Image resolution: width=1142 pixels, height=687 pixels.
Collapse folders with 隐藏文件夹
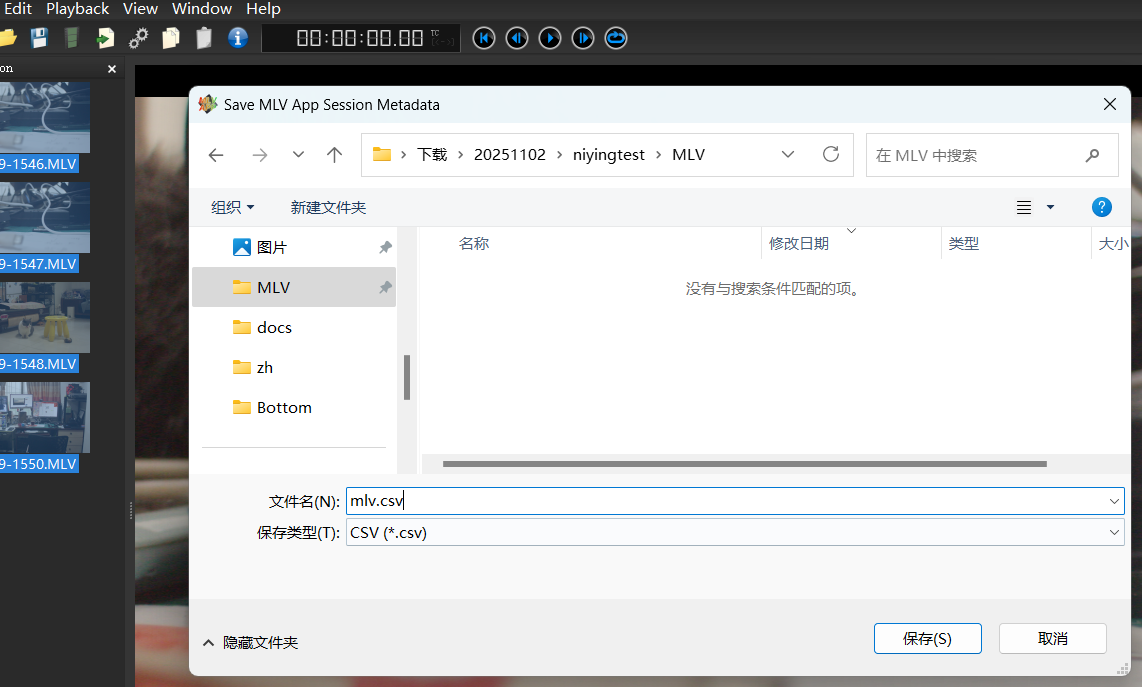click(251, 643)
